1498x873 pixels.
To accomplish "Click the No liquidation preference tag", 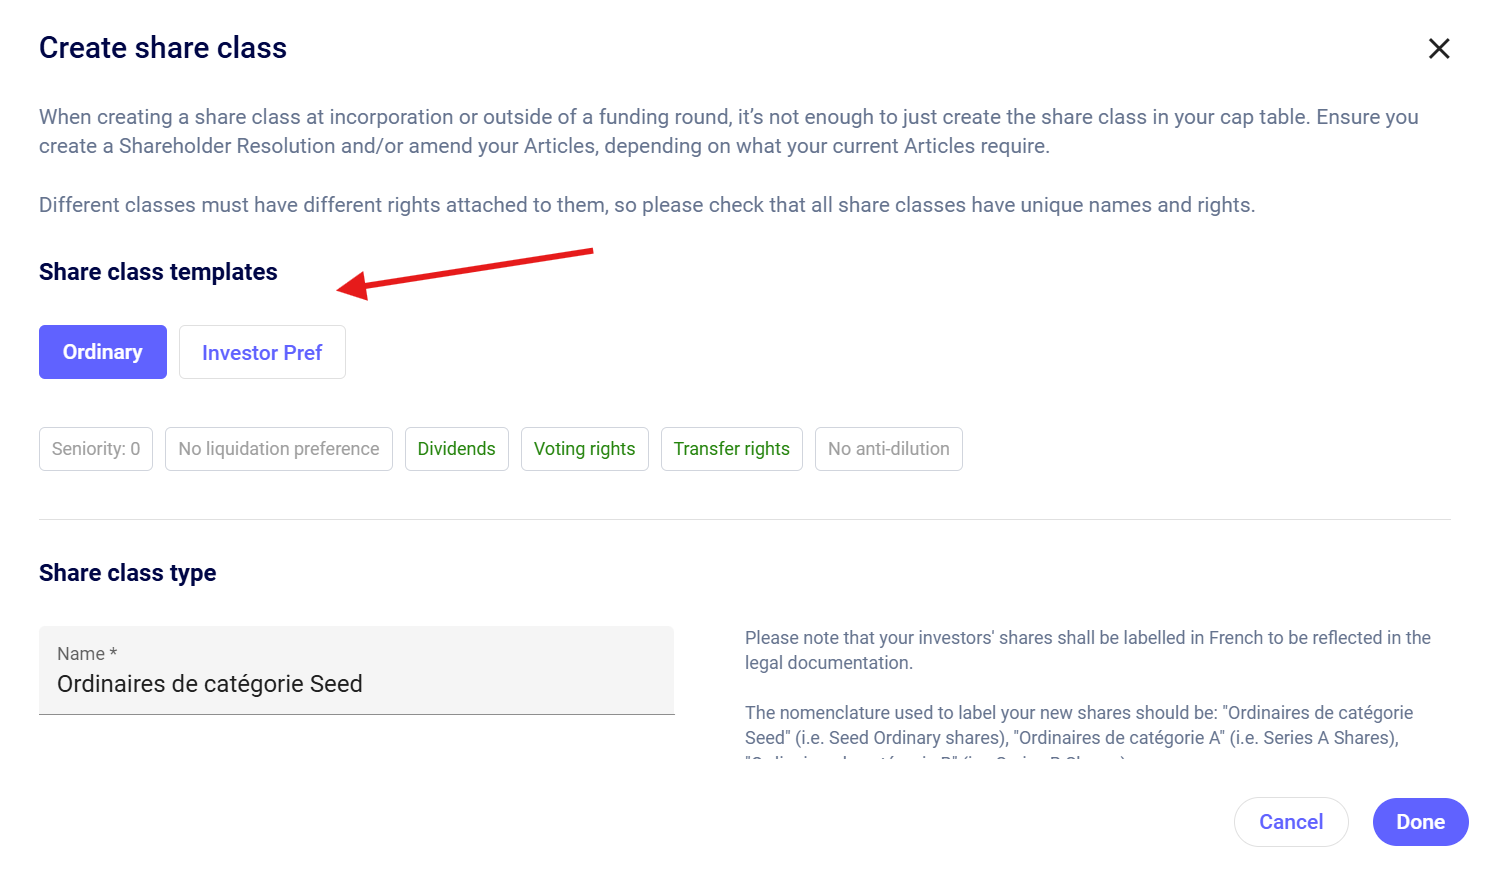I will coord(279,449).
